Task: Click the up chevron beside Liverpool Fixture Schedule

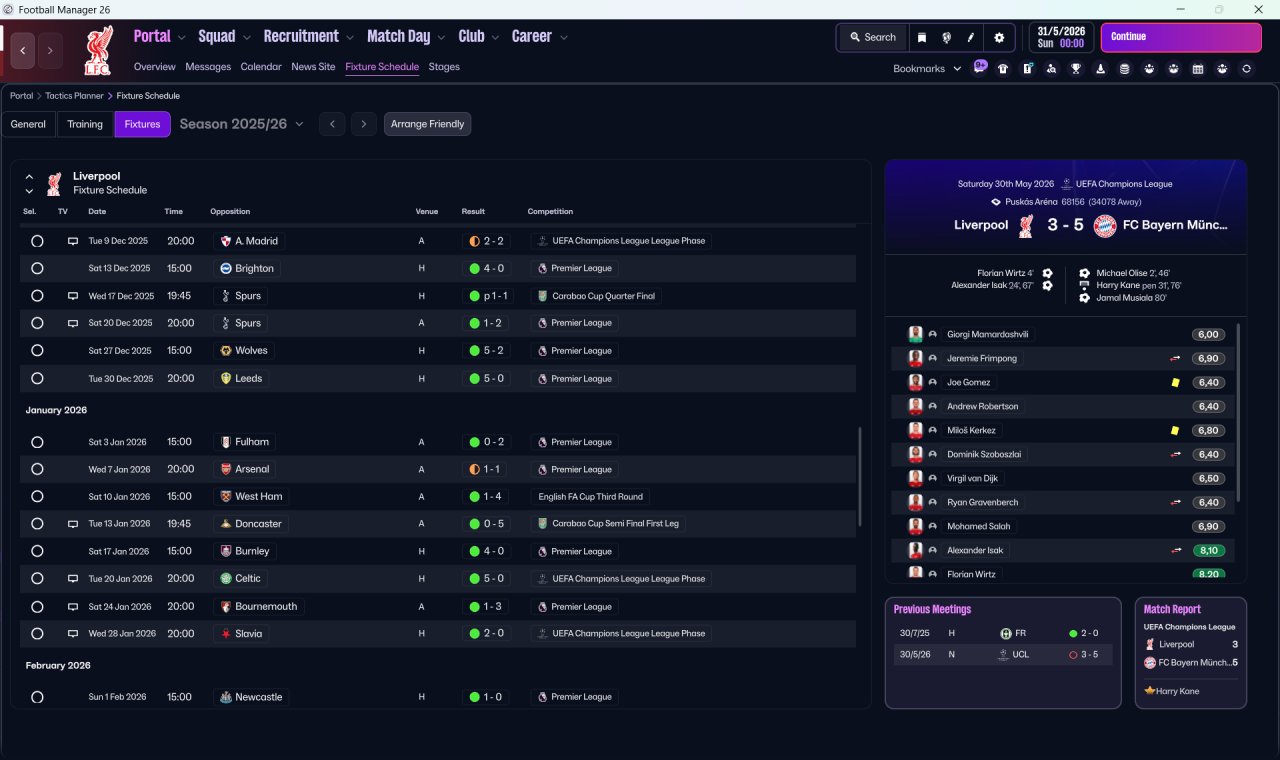Action: 29,177
